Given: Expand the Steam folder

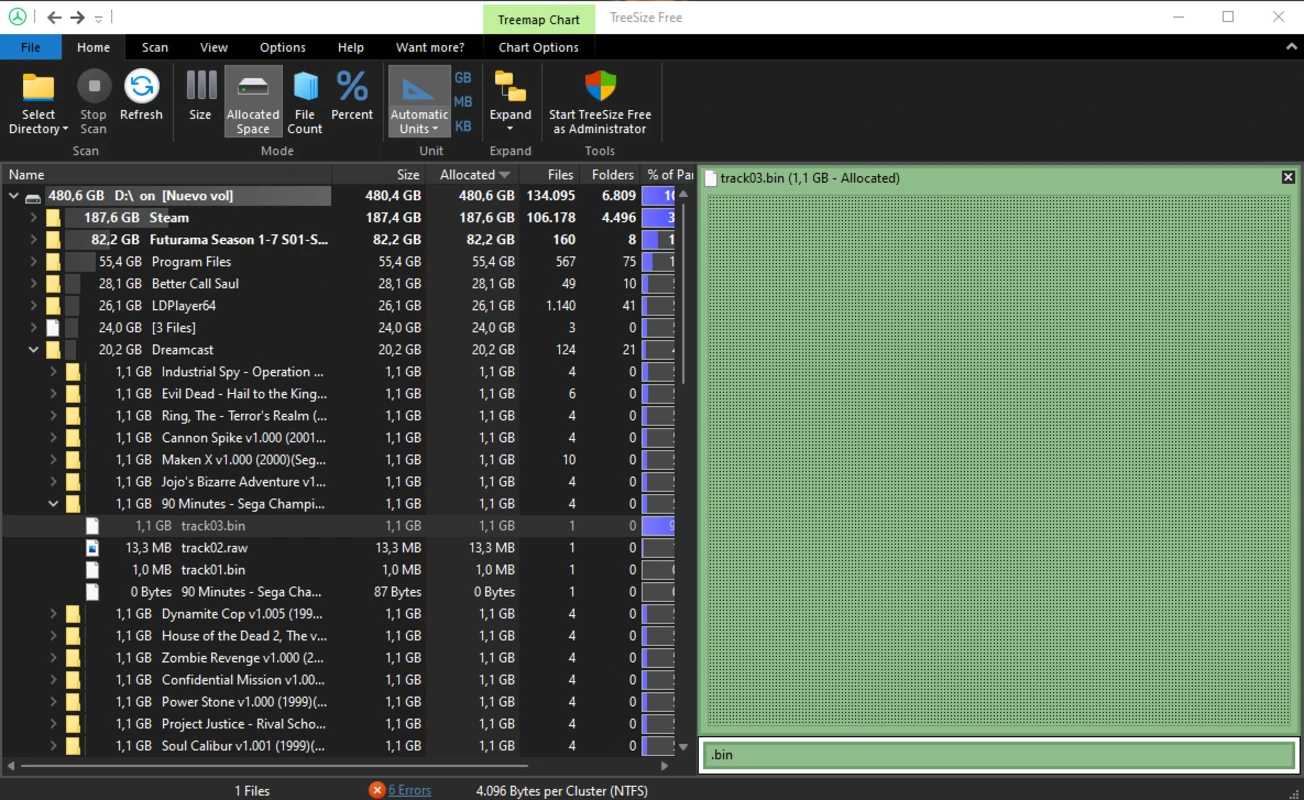Looking at the screenshot, I should pyautogui.click(x=33, y=217).
